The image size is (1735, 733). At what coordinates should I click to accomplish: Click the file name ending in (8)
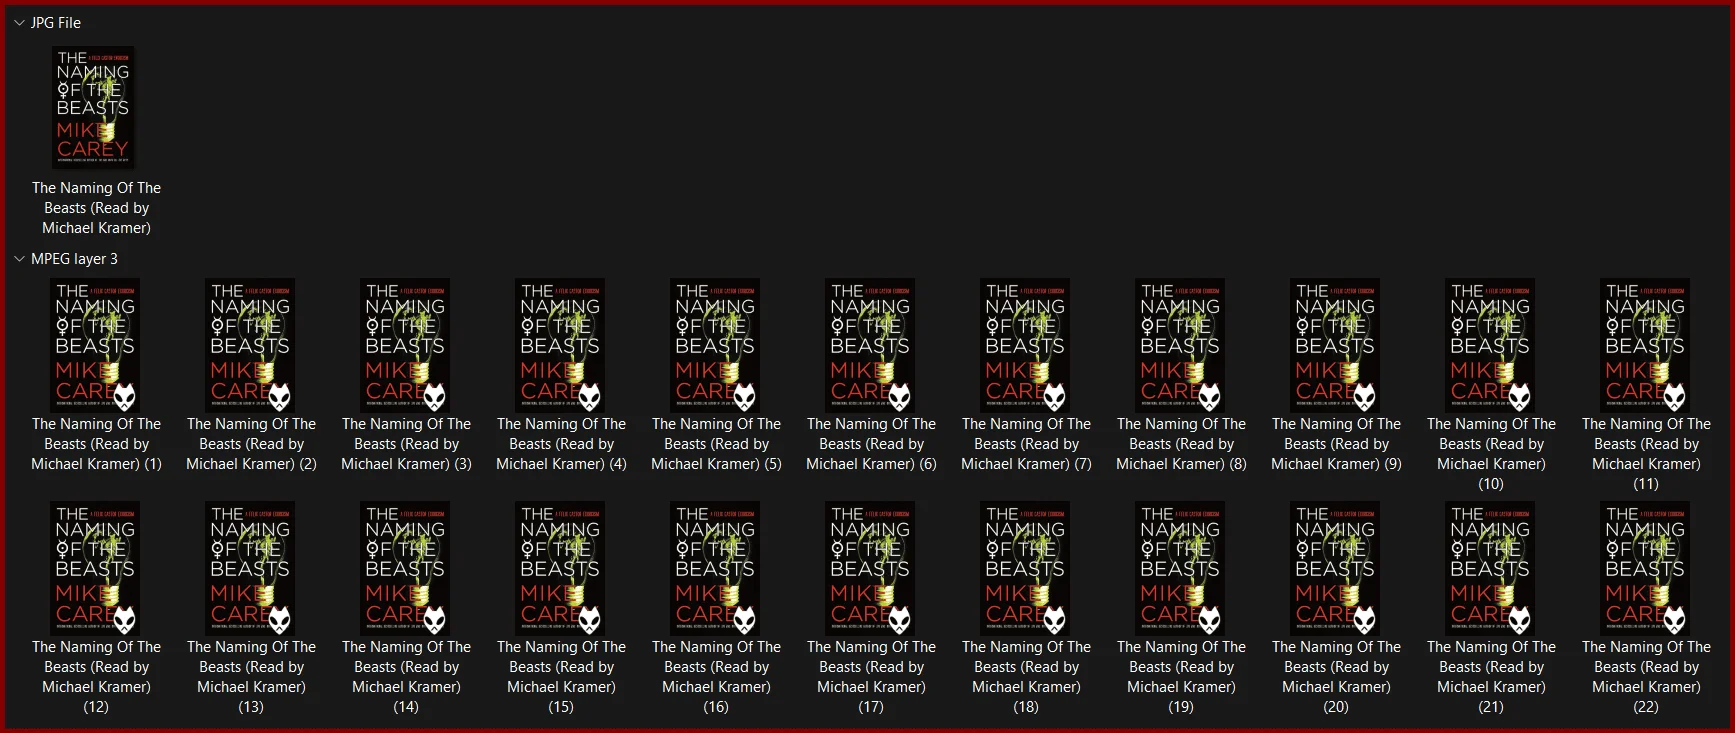[1181, 444]
